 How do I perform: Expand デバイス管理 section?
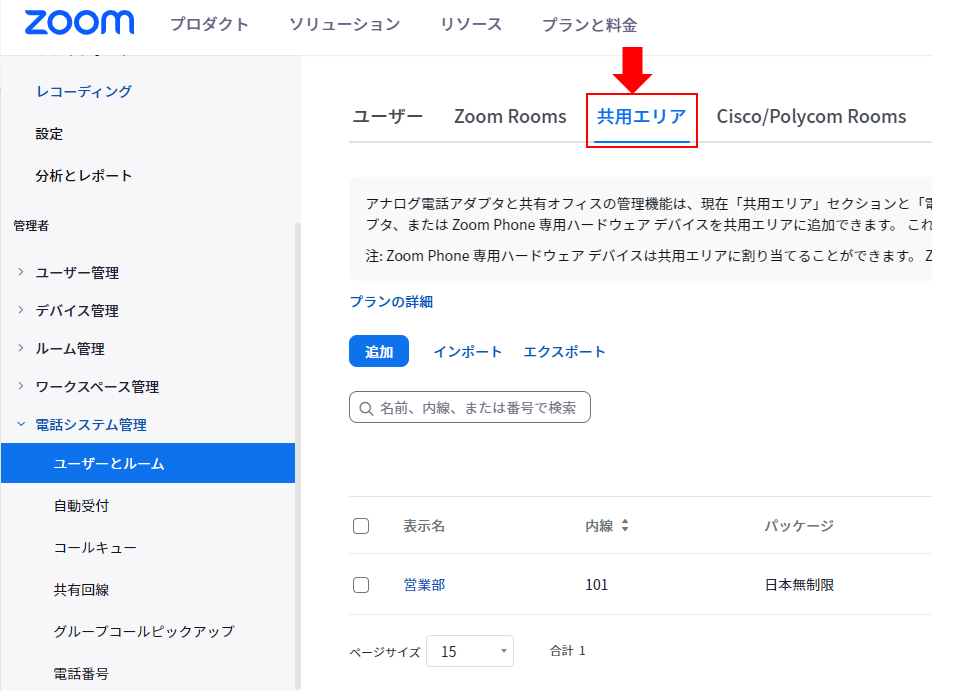pyautogui.click(x=21, y=310)
